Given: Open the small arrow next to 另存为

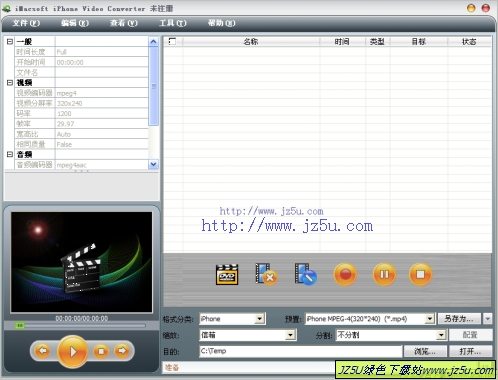Looking at the screenshot, I should (x=488, y=319).
